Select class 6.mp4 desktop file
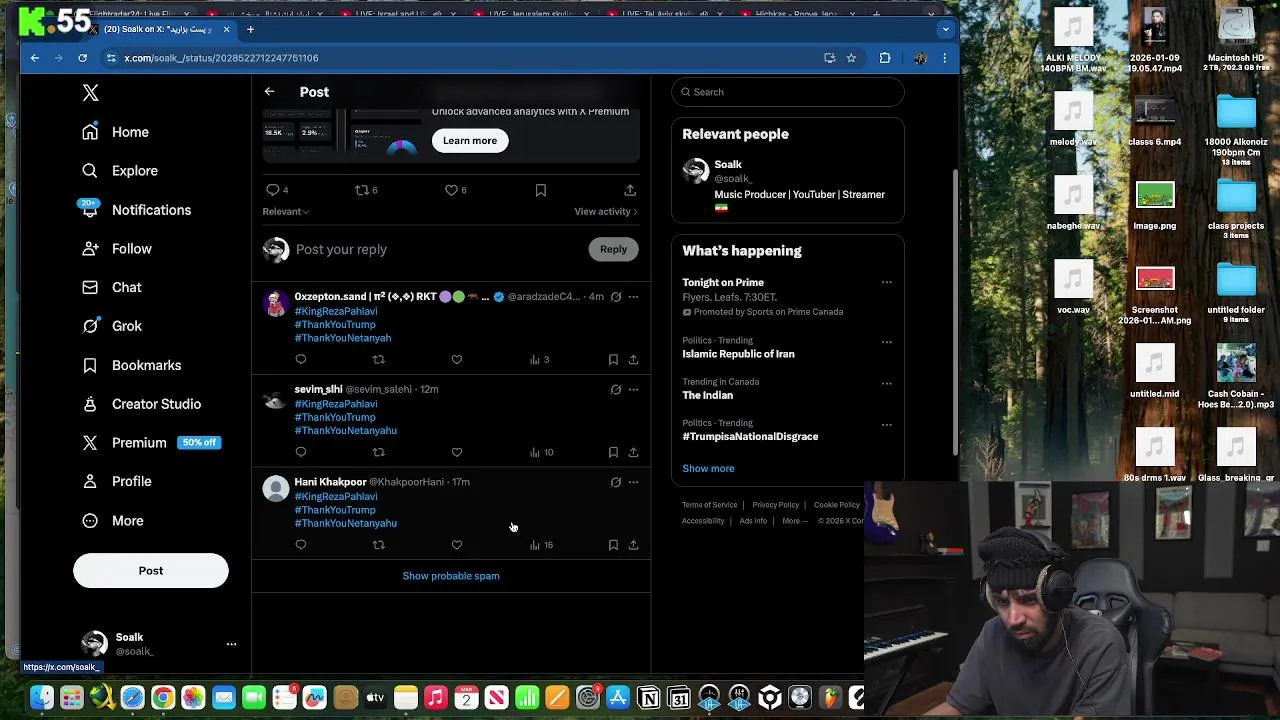Screen dimensions: 1280x720 point(1155,122)
